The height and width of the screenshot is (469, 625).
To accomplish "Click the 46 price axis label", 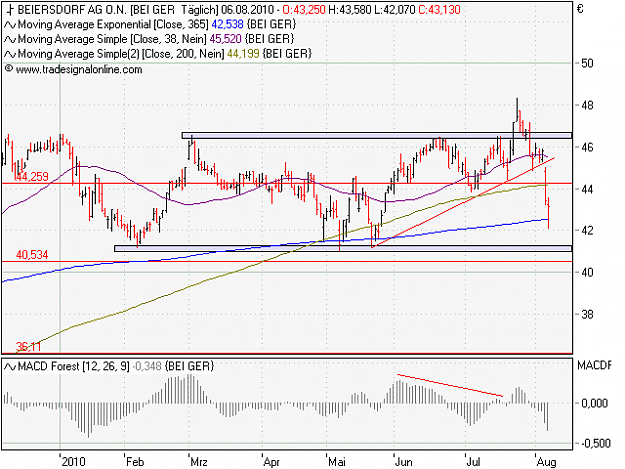I will point(588,147).
